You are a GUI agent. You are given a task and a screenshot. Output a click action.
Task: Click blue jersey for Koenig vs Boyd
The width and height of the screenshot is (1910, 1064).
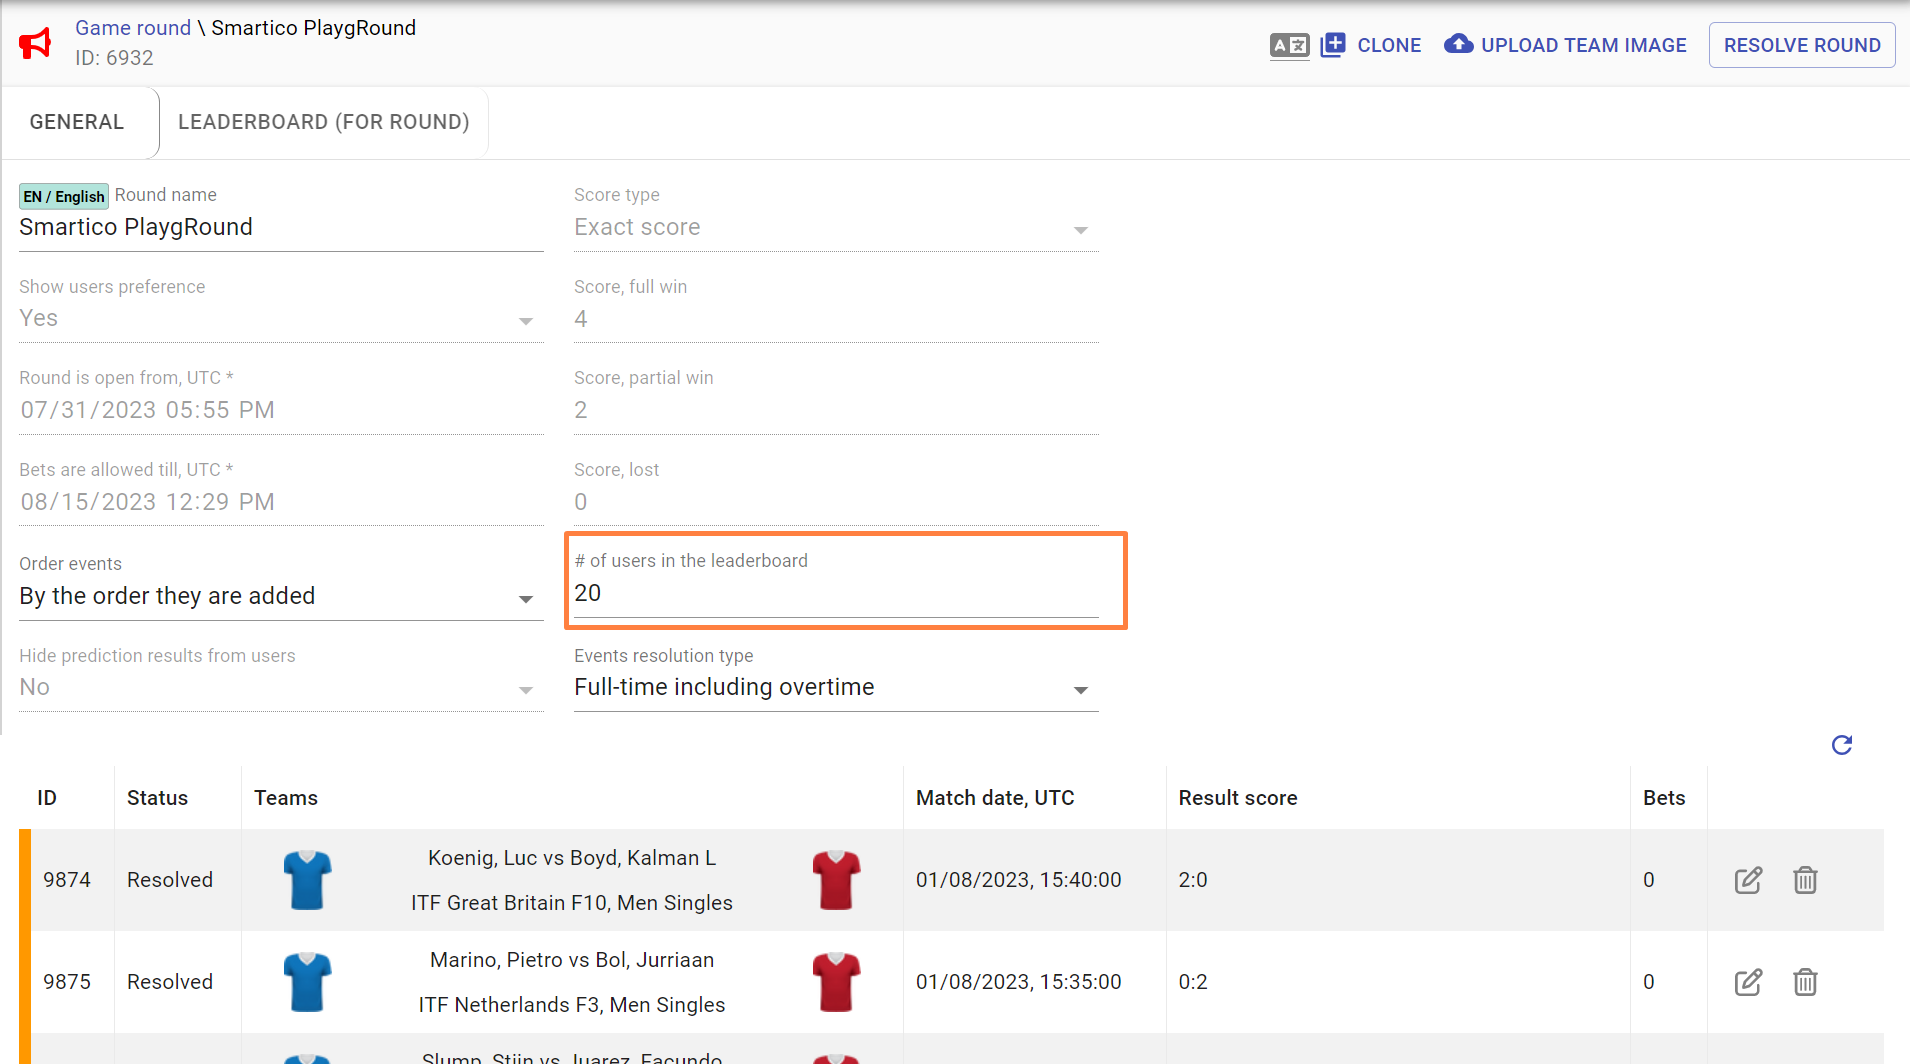pyautogui.click(x=307, y=880)
